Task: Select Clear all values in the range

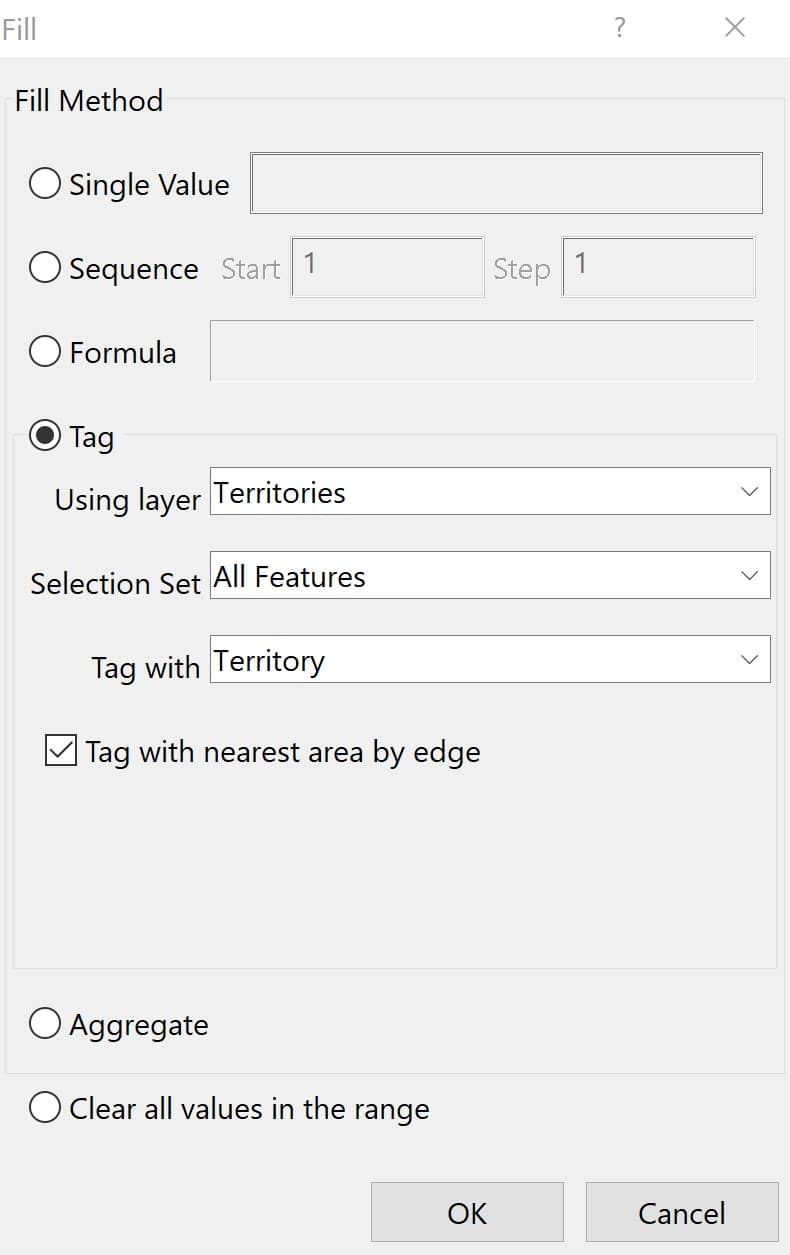Action: tap(45, 1108)
